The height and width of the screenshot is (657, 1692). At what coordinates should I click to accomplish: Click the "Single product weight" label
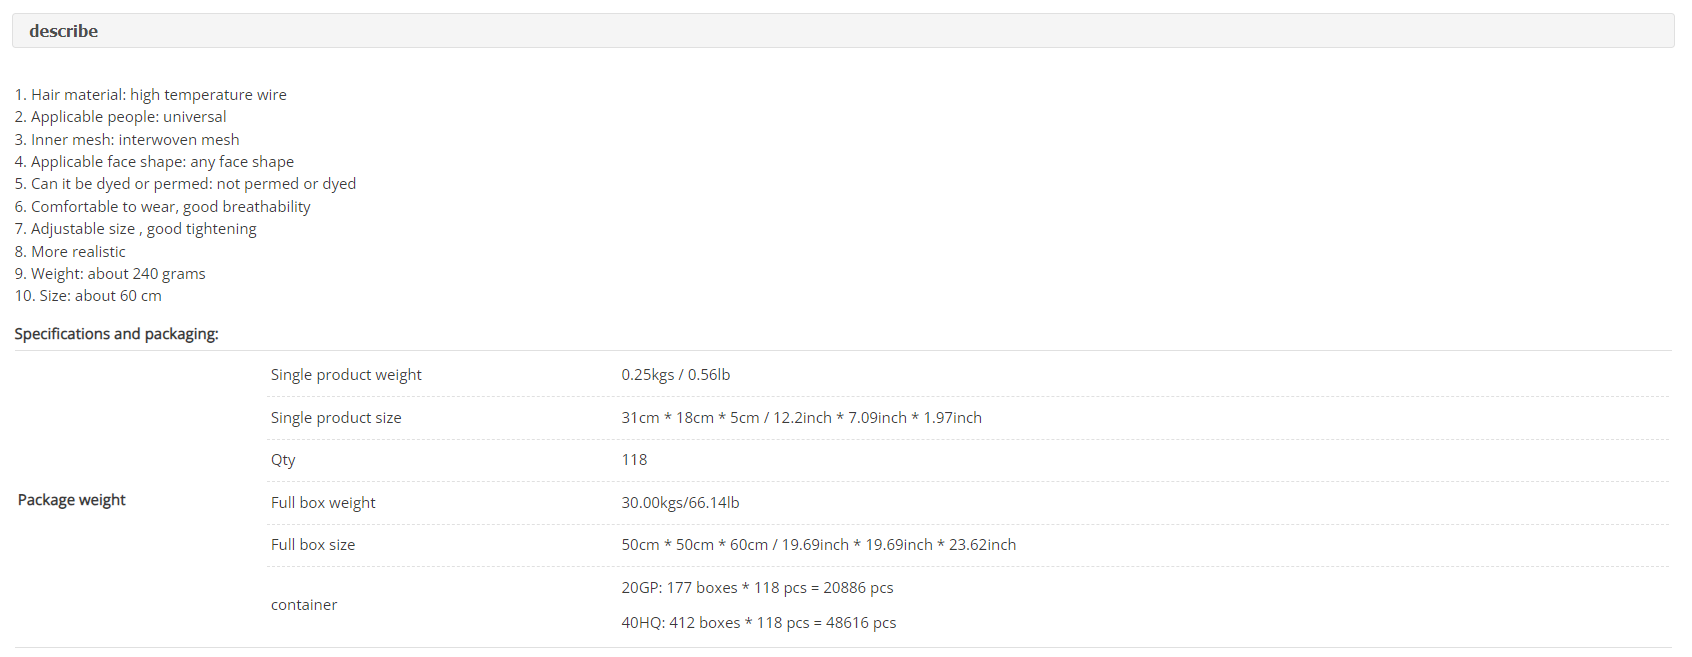coord(346,375)
